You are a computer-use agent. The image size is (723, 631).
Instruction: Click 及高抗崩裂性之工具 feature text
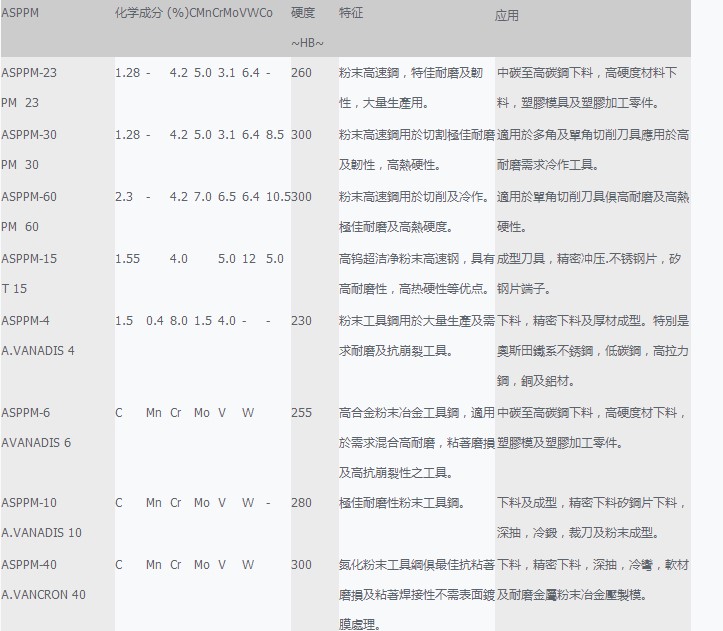(x=396, y=473)
